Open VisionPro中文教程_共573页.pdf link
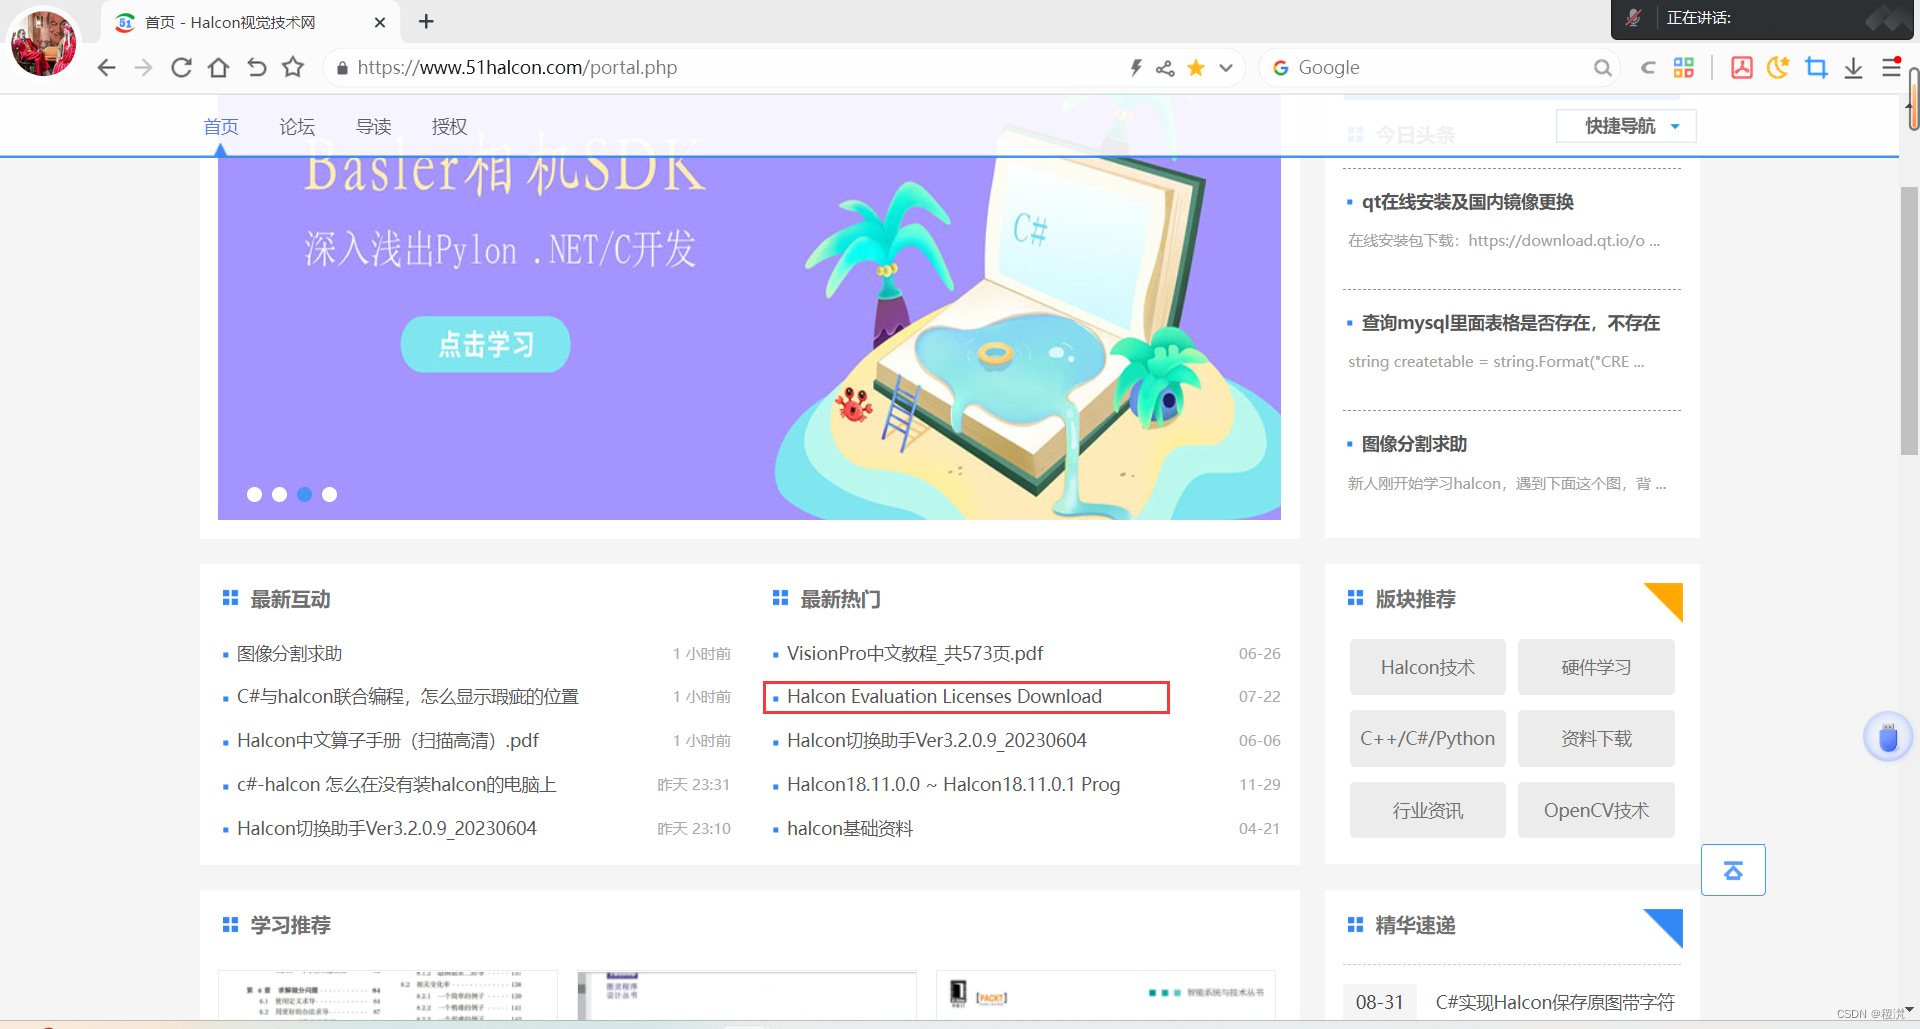The height and width of the screenshot is (1029, 1920). tap(915, 654)
